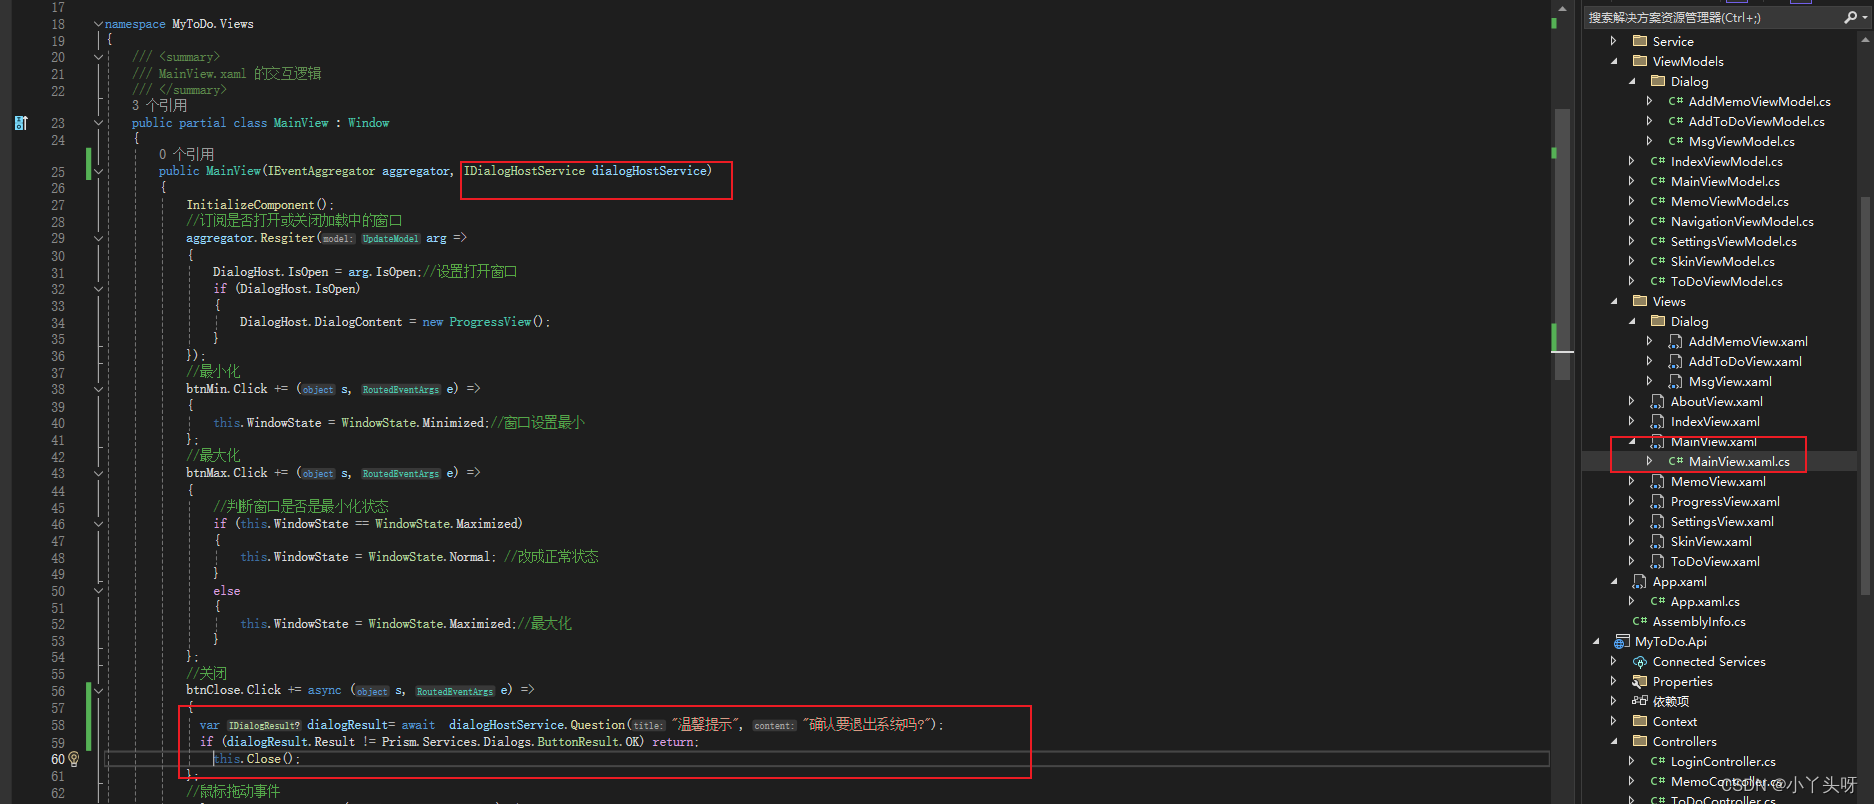
Task: Click the C# icon of ToDoViewModel.cs
Action: tap(1658, 281)
